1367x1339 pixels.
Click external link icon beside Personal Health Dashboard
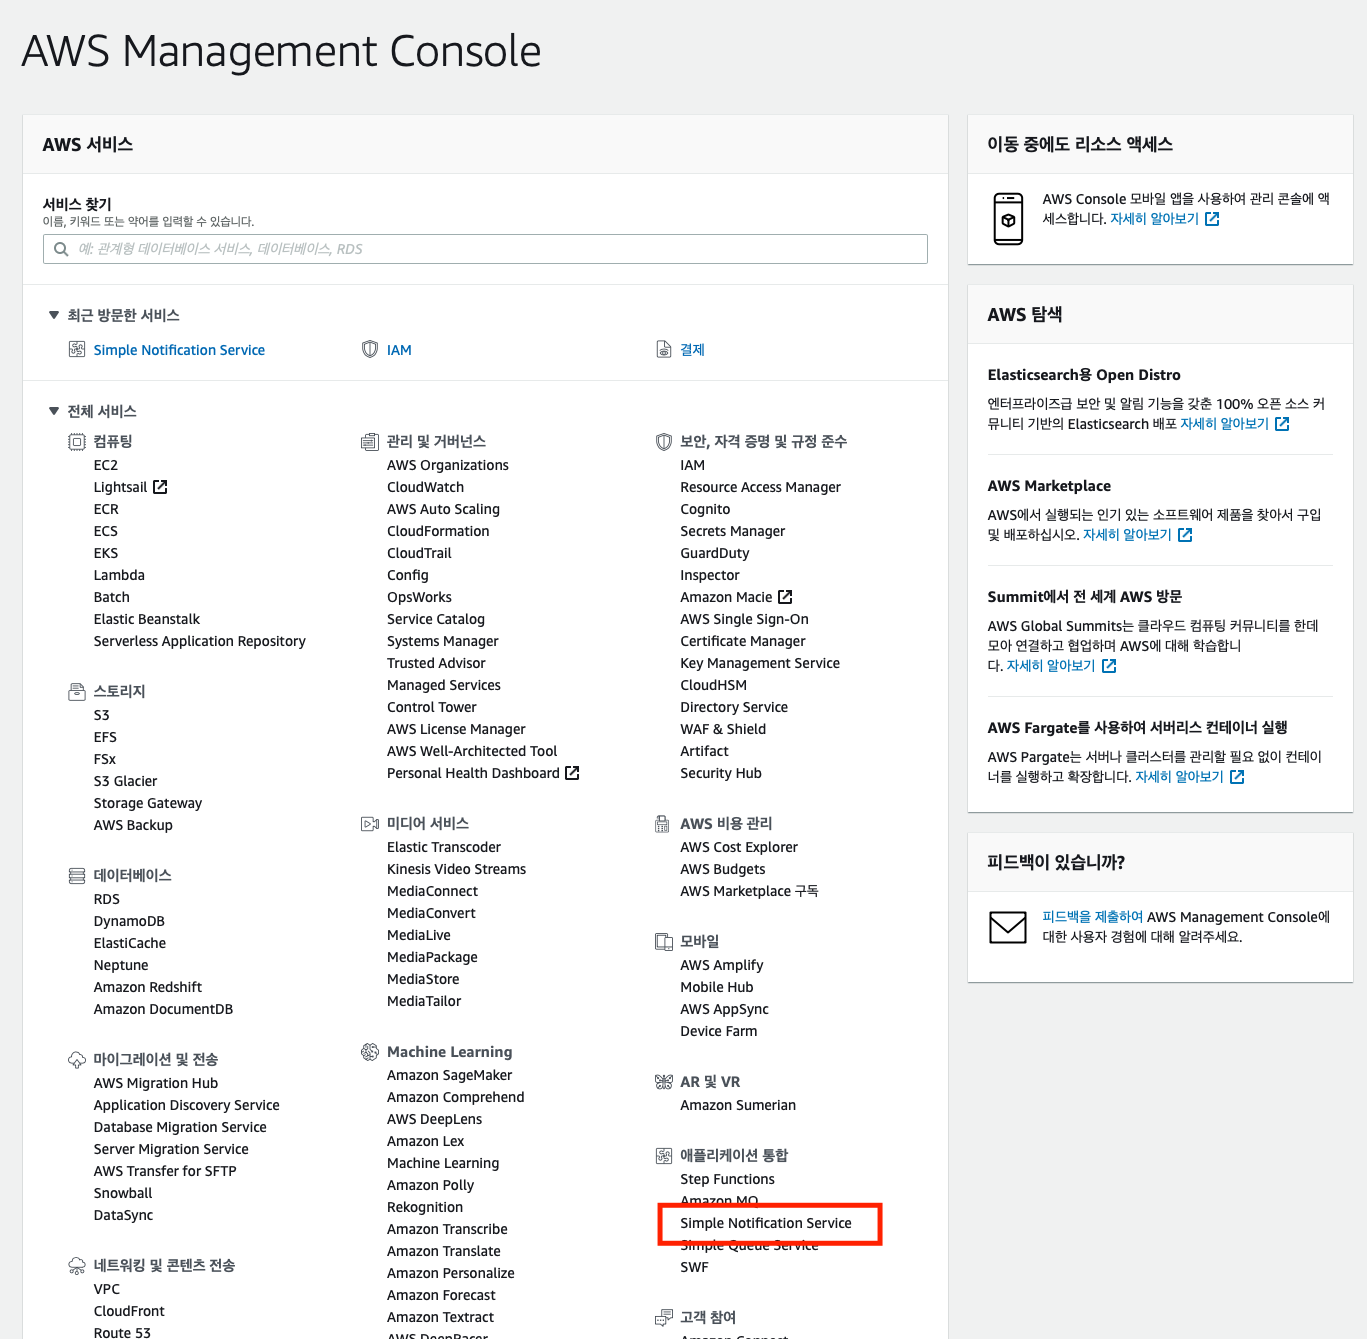(572, 773)
